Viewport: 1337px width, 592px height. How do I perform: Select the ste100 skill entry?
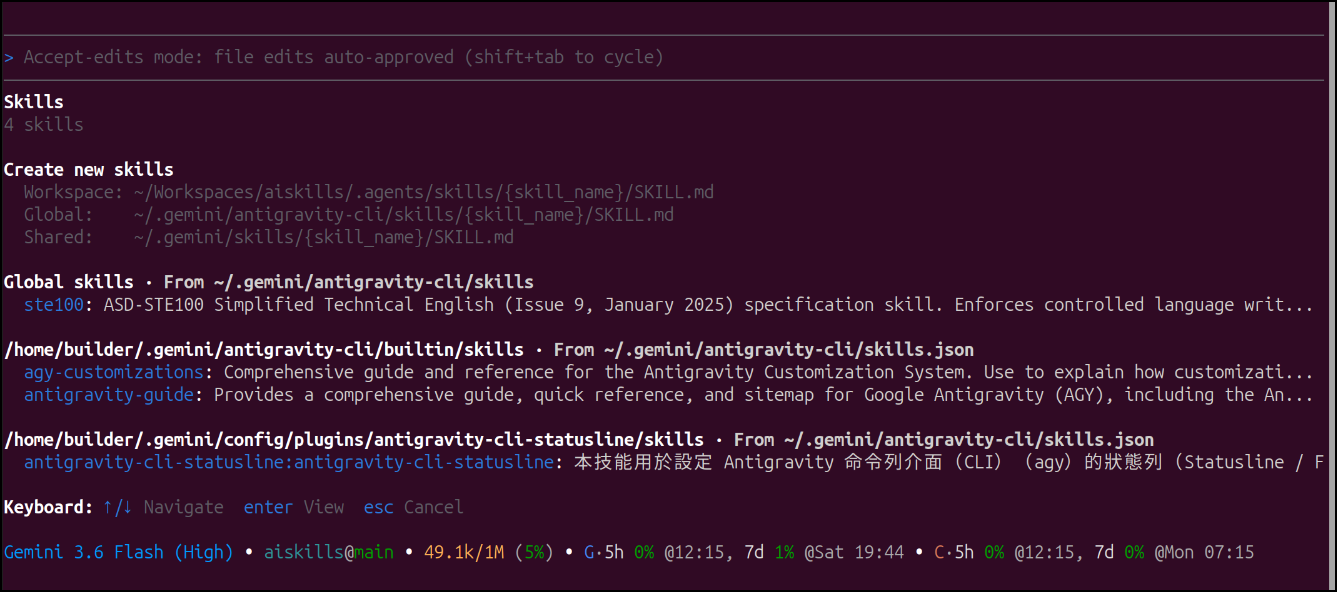(x=54, y=304)
